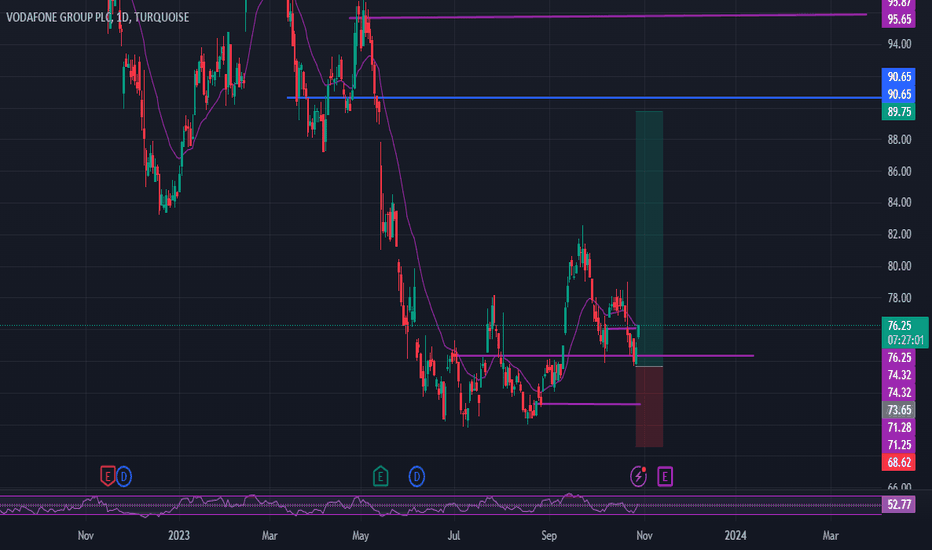Viewport: 932px width, 550px height.
Task: Select the 52.77 RSI value label
Action: tap(899, 505)
